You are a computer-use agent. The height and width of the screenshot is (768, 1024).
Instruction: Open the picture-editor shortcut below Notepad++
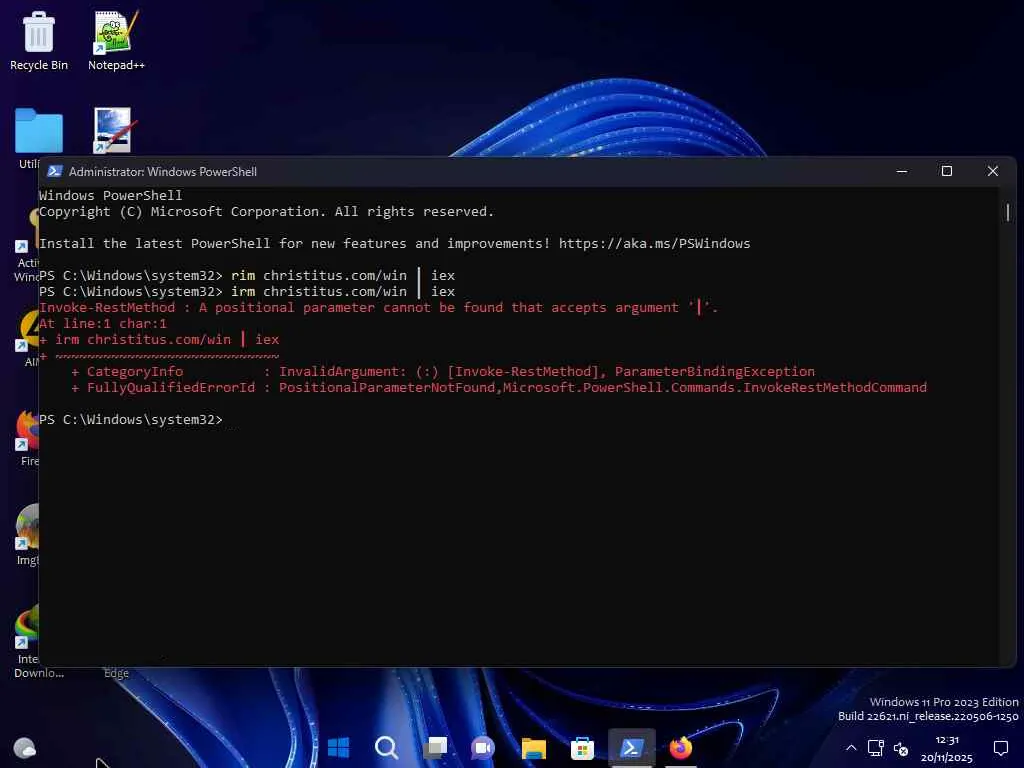click(112, 130)
